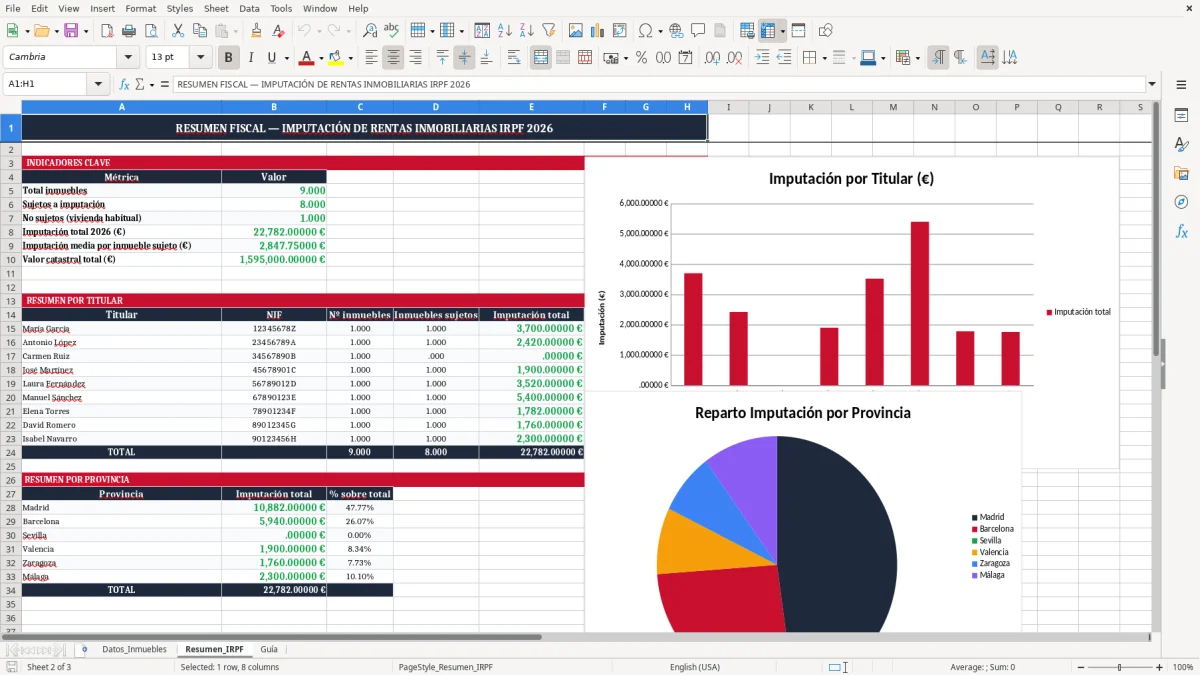
Task: Clone formatting with the paintbrush
Action: pos(256,31)
